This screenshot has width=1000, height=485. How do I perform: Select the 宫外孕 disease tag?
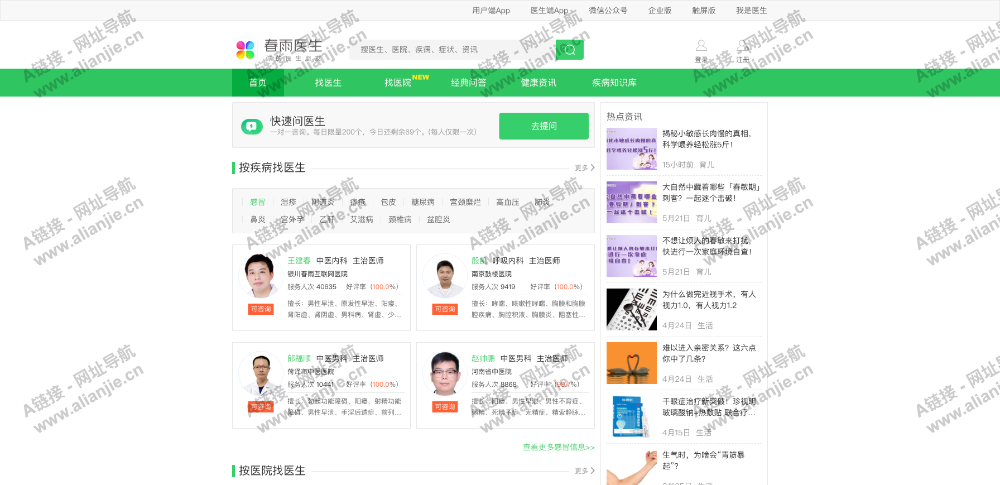click(293, 220)
